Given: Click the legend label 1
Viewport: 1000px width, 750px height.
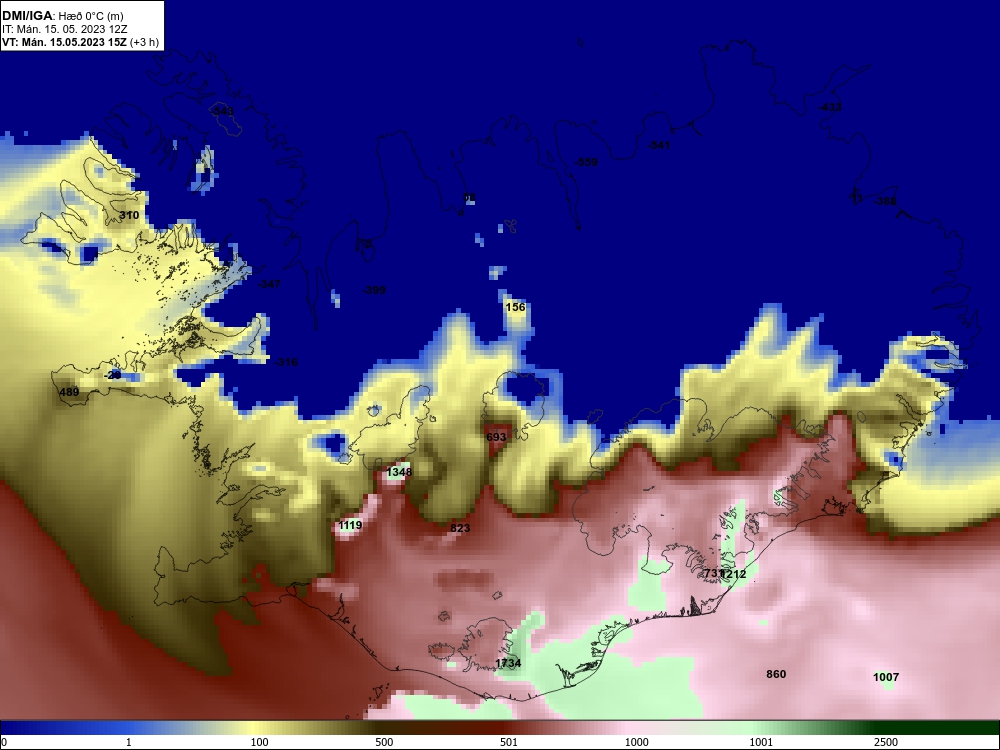Looking at the screenshot, I should pos(129,742).
